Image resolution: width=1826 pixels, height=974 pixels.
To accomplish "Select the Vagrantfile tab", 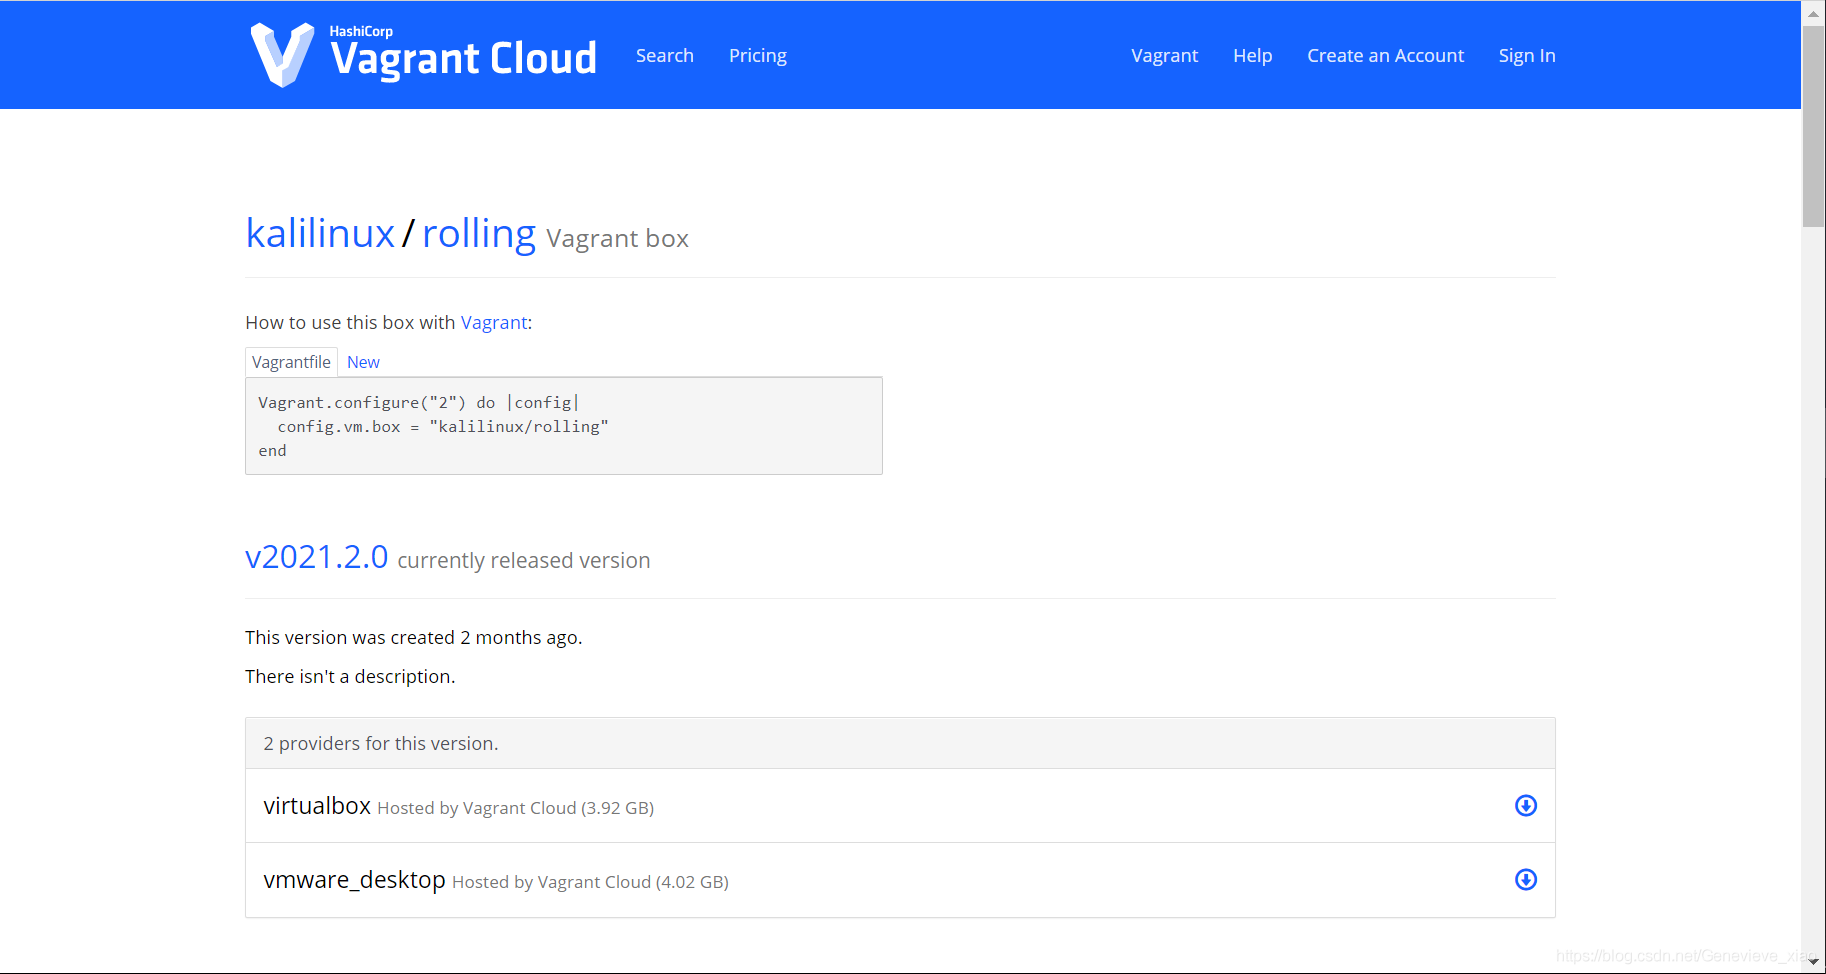I will (291, 362).
